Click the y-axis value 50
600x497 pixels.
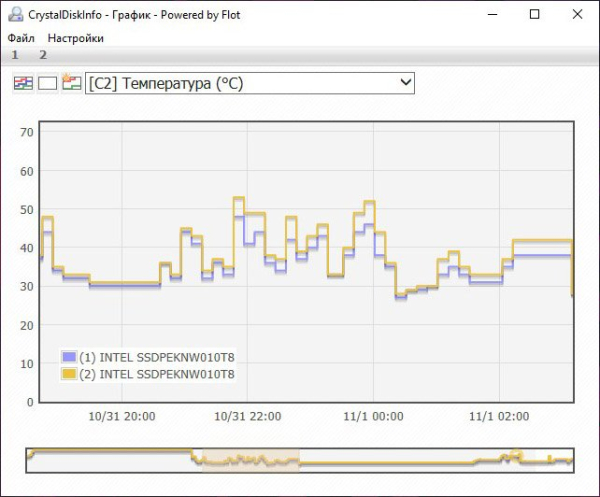(x=27, y=210)
